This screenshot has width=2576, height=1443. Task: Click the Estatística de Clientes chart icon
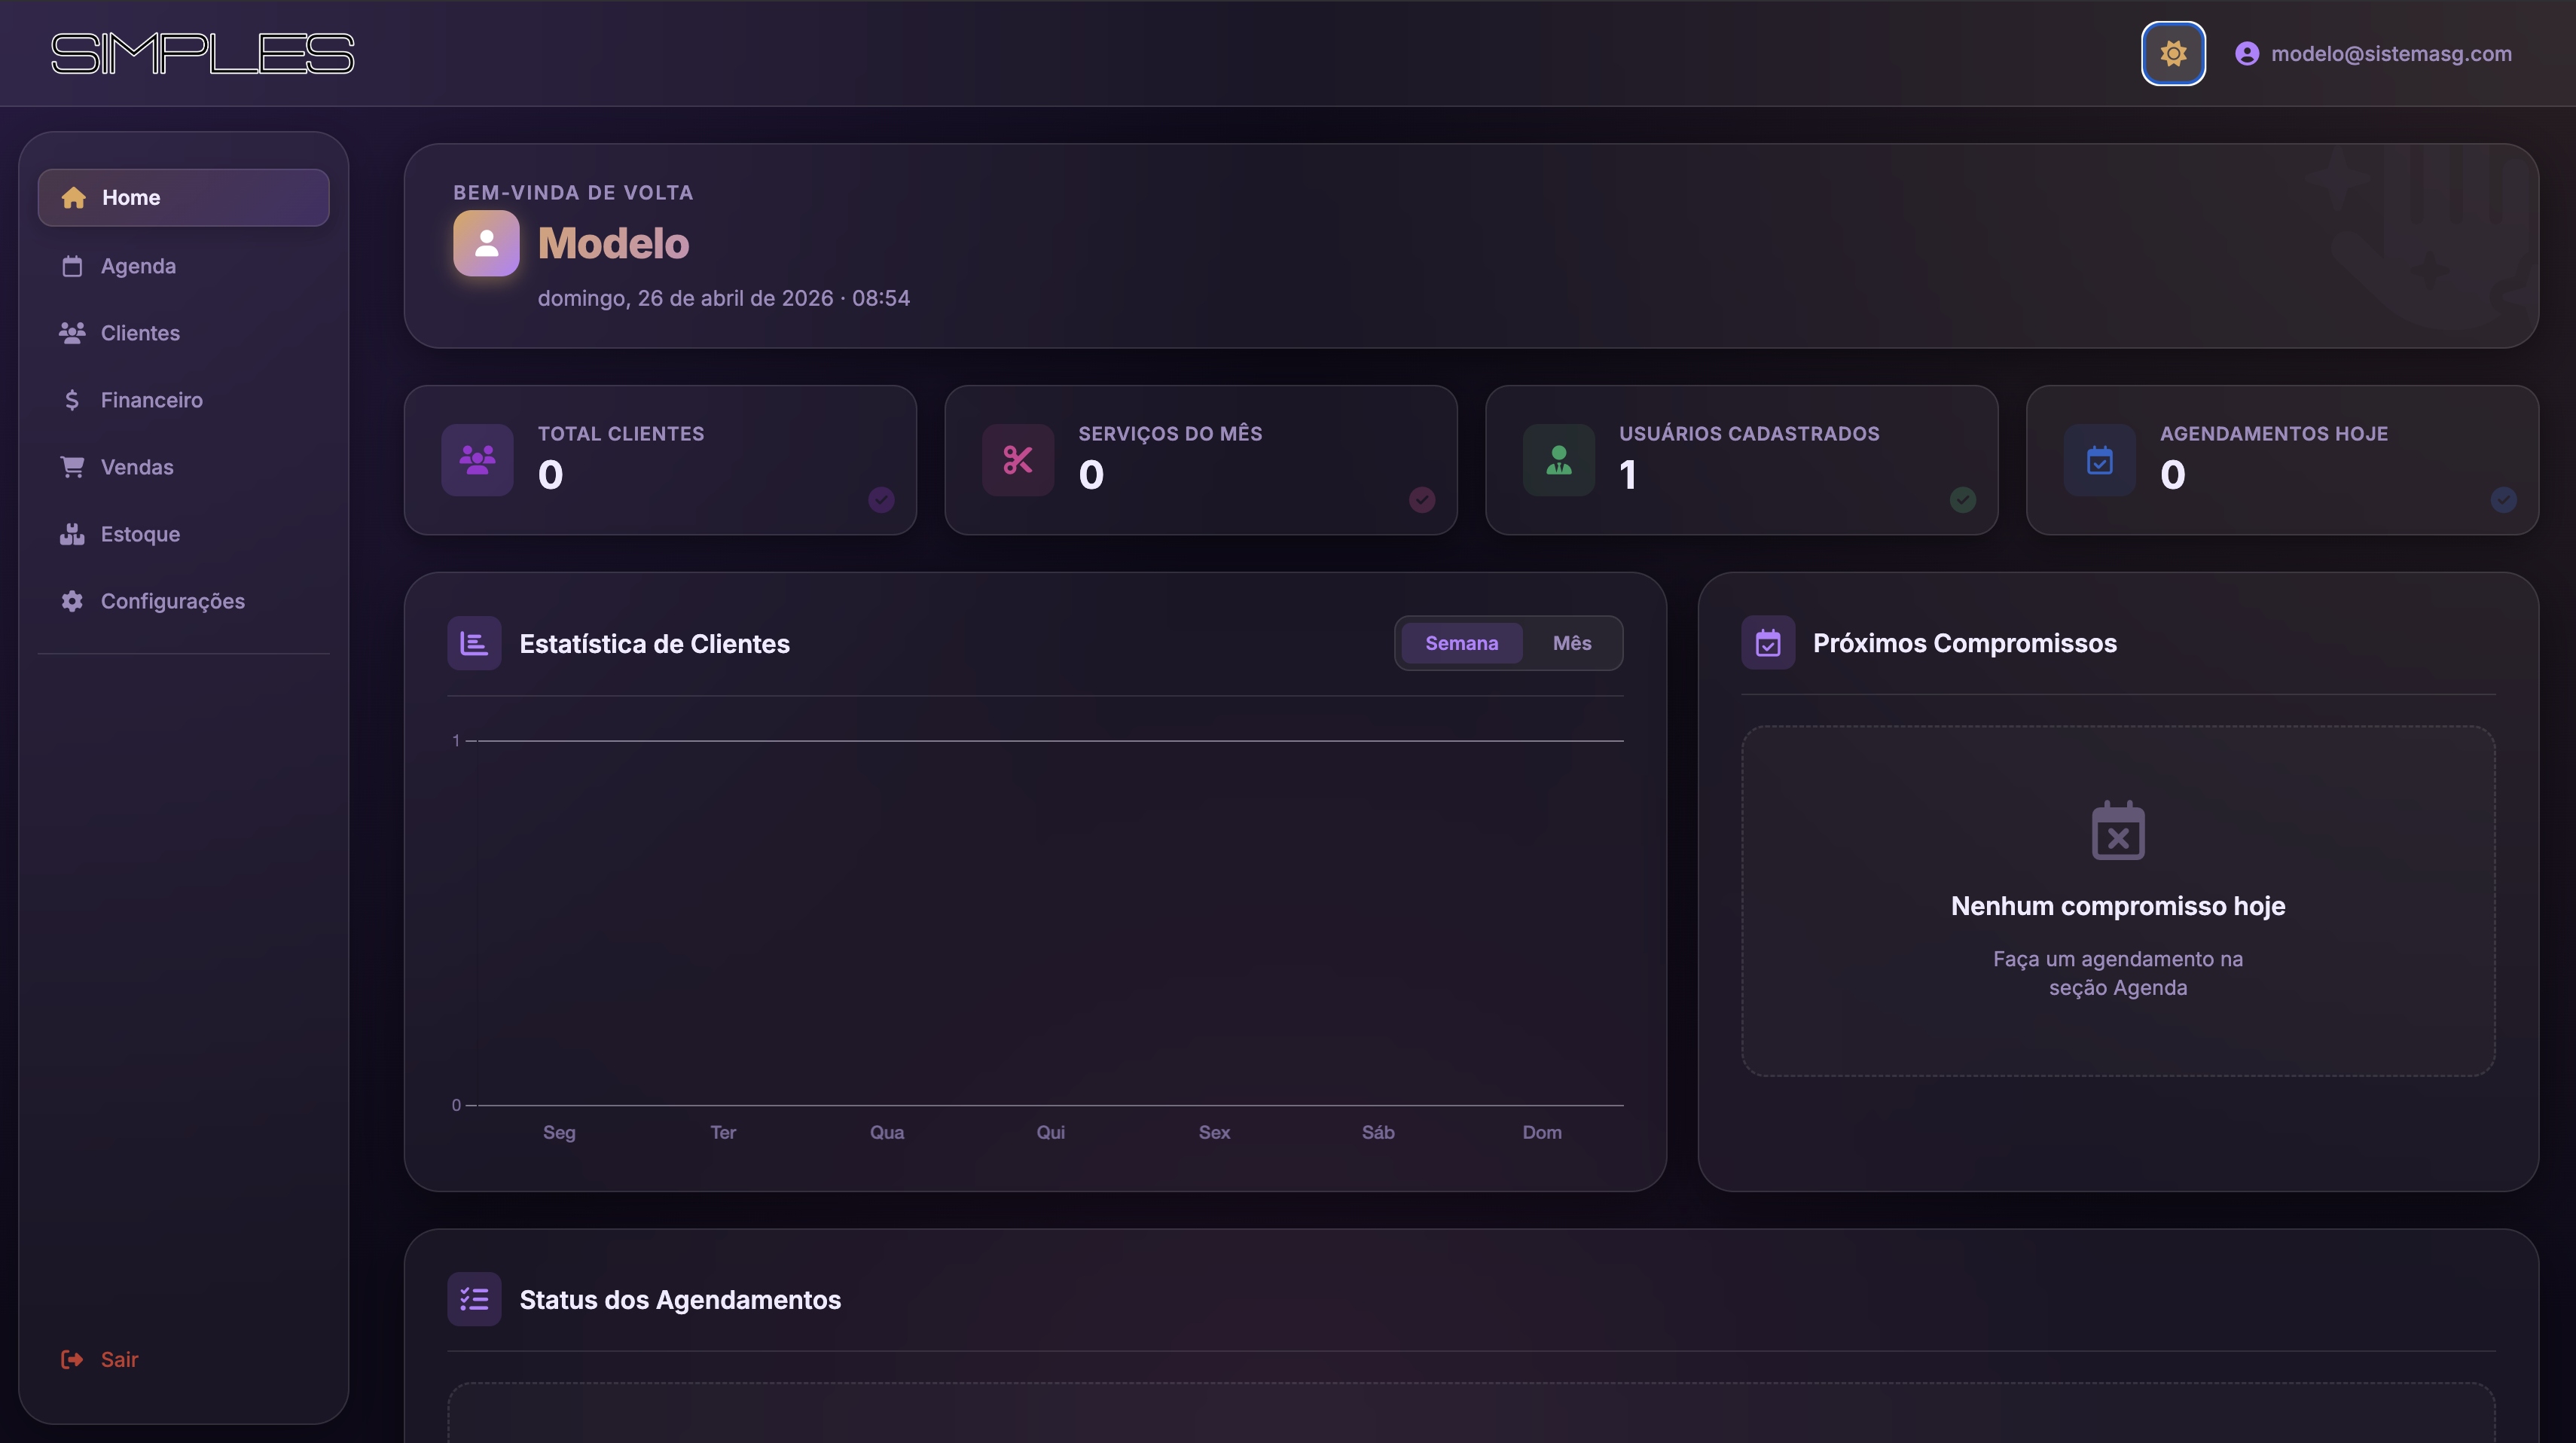coord(474,643)
